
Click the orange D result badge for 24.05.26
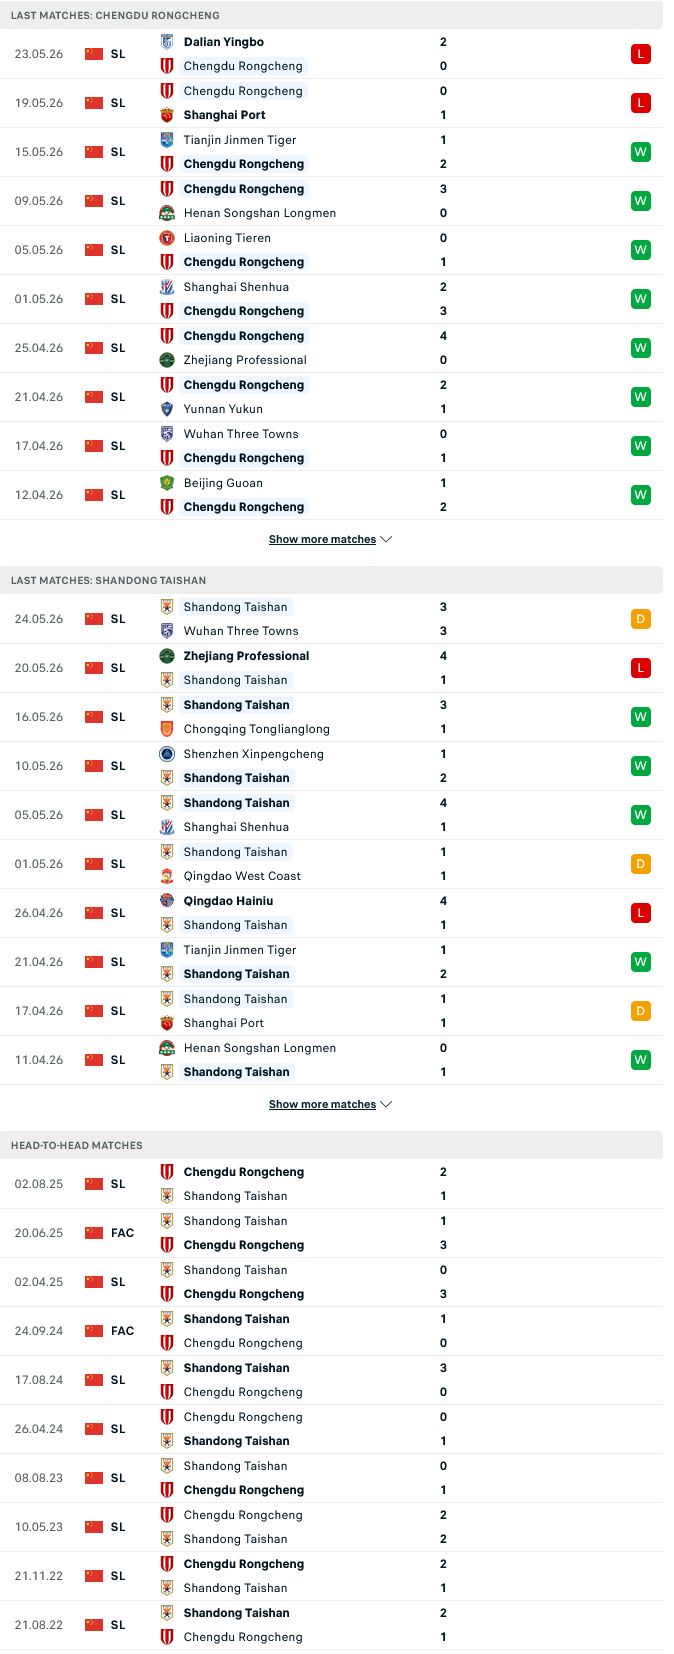[x=641, y=619]
